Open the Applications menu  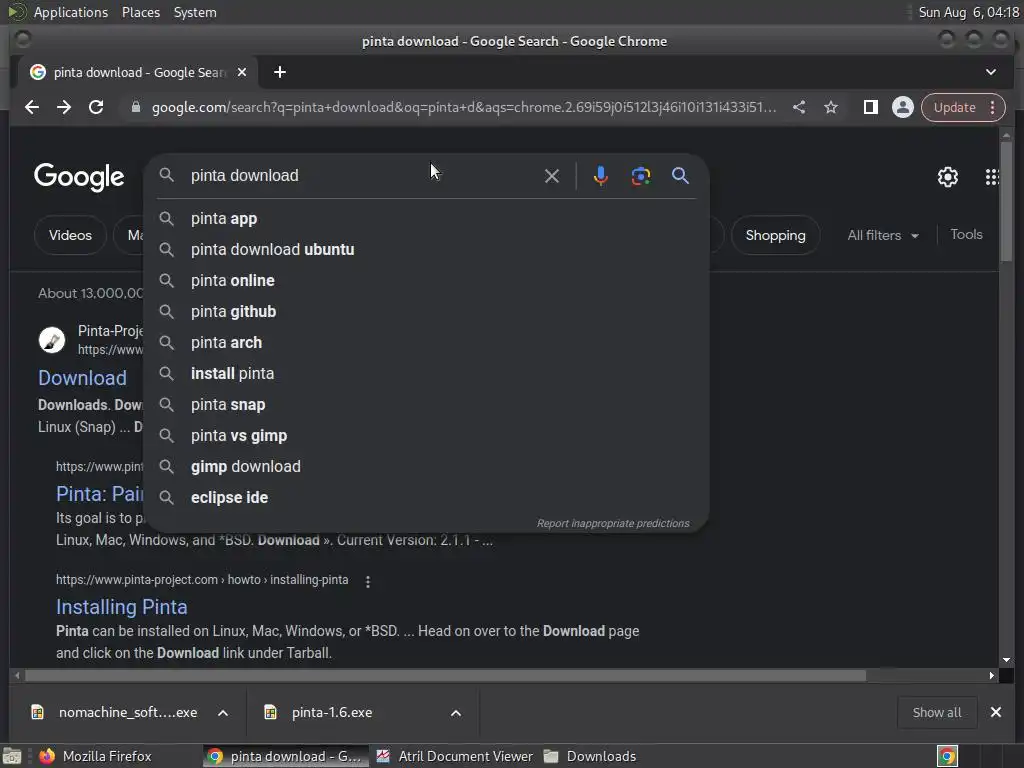pyautogui.click(x=71, y=12)
